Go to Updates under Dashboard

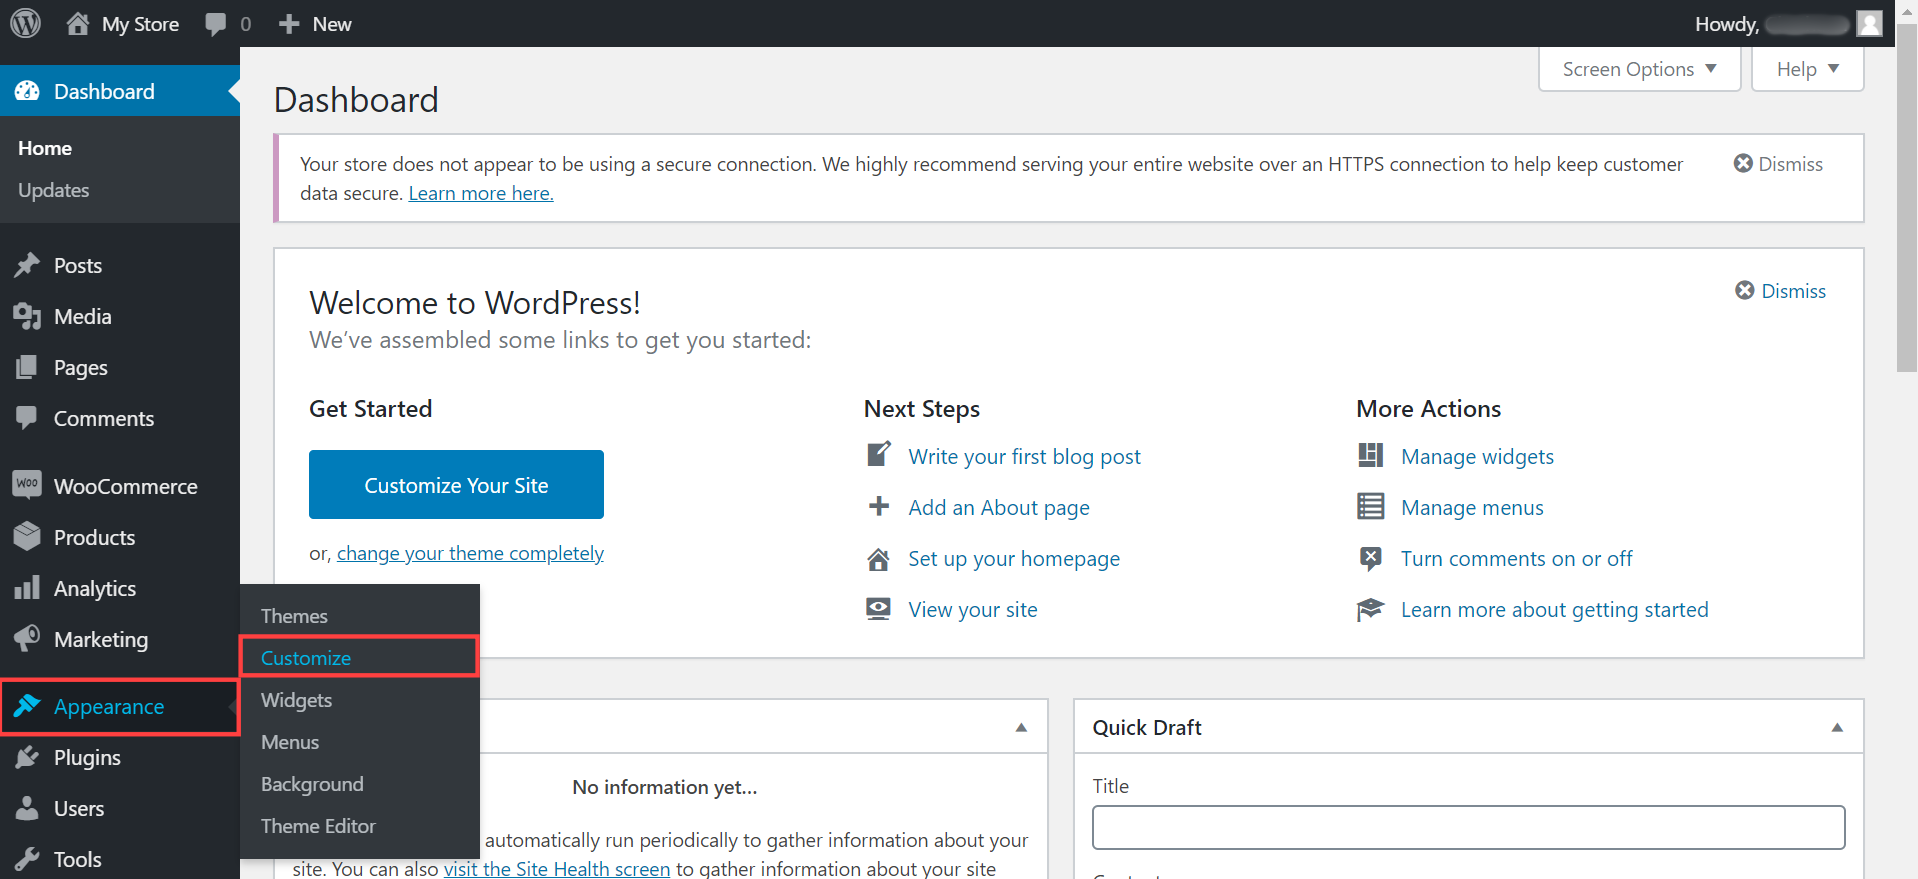(54, 190)
